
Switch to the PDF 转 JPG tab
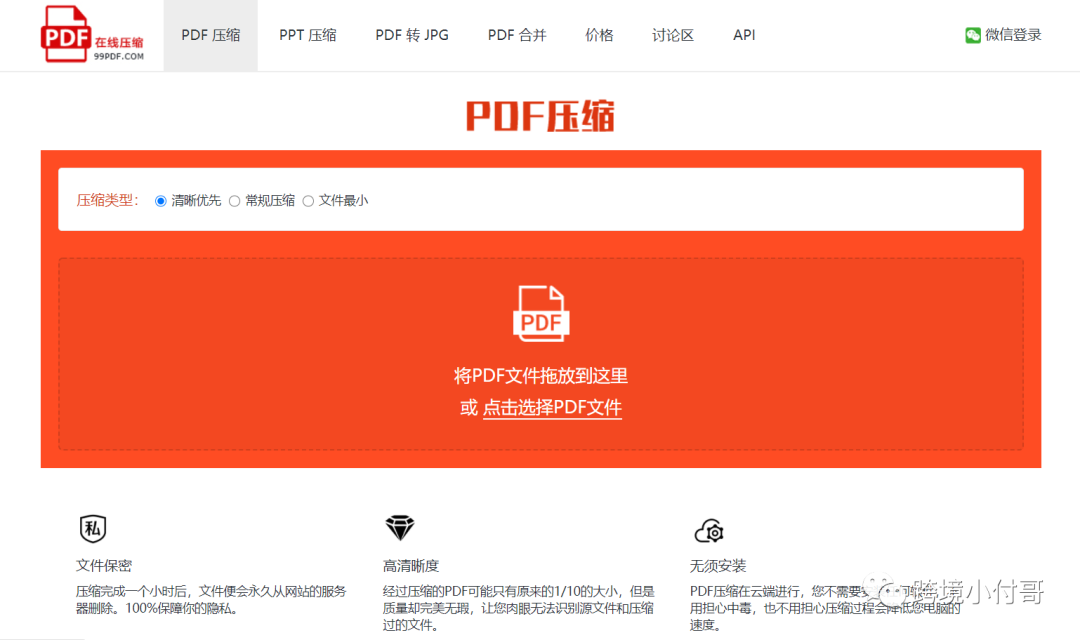pyautogui.click(x=411, y=34)
